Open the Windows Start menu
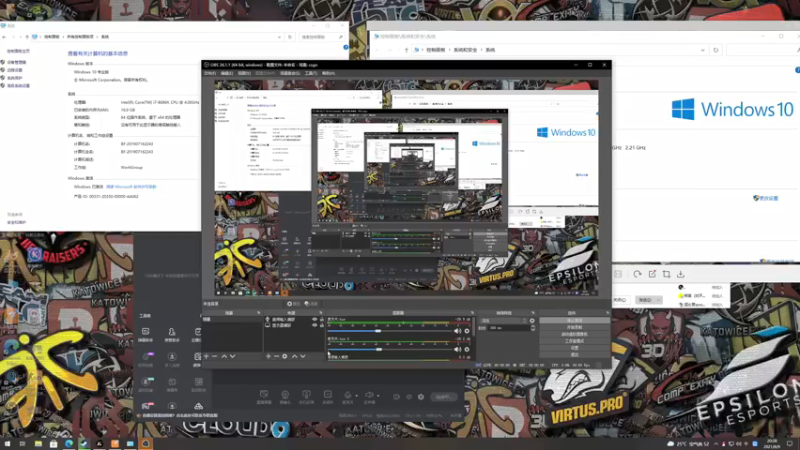 (7, 444)
